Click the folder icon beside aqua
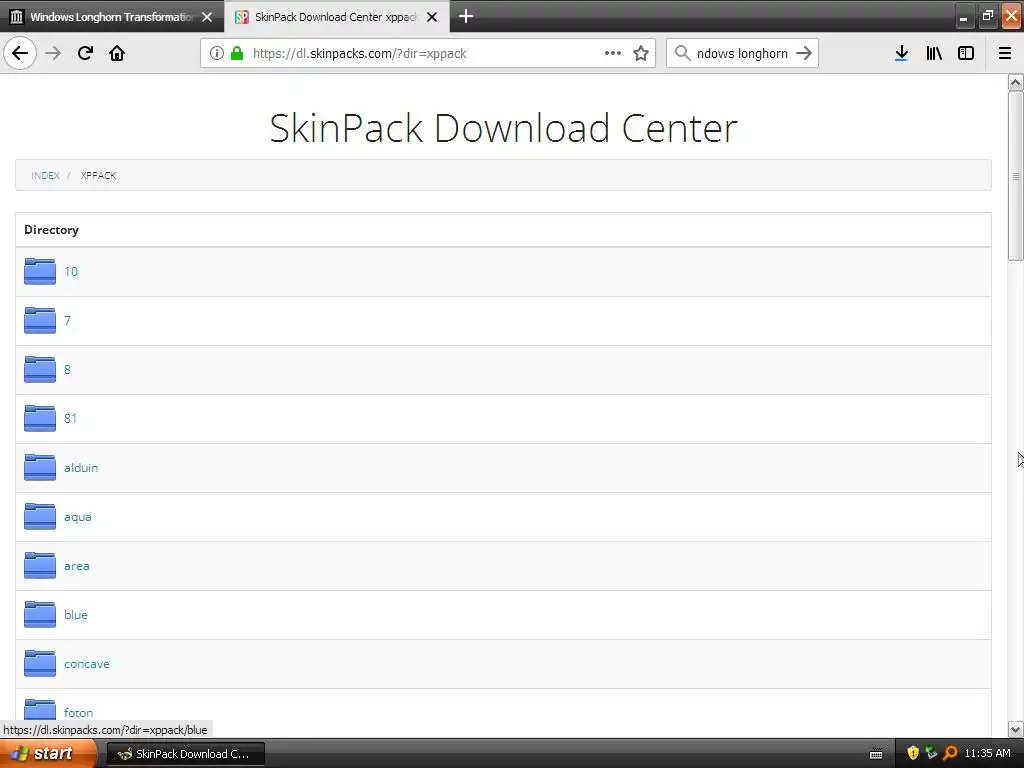The width and height of the screenshot is (1024, 768). pos(40,517)
